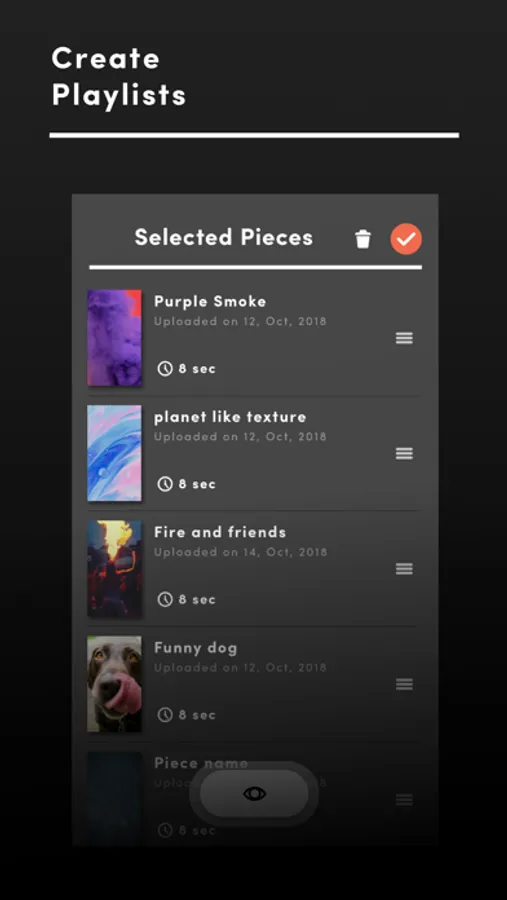This screenshot has width=507, height=900.
Task: Select the Funny dog title
Action: coord(196,648)
